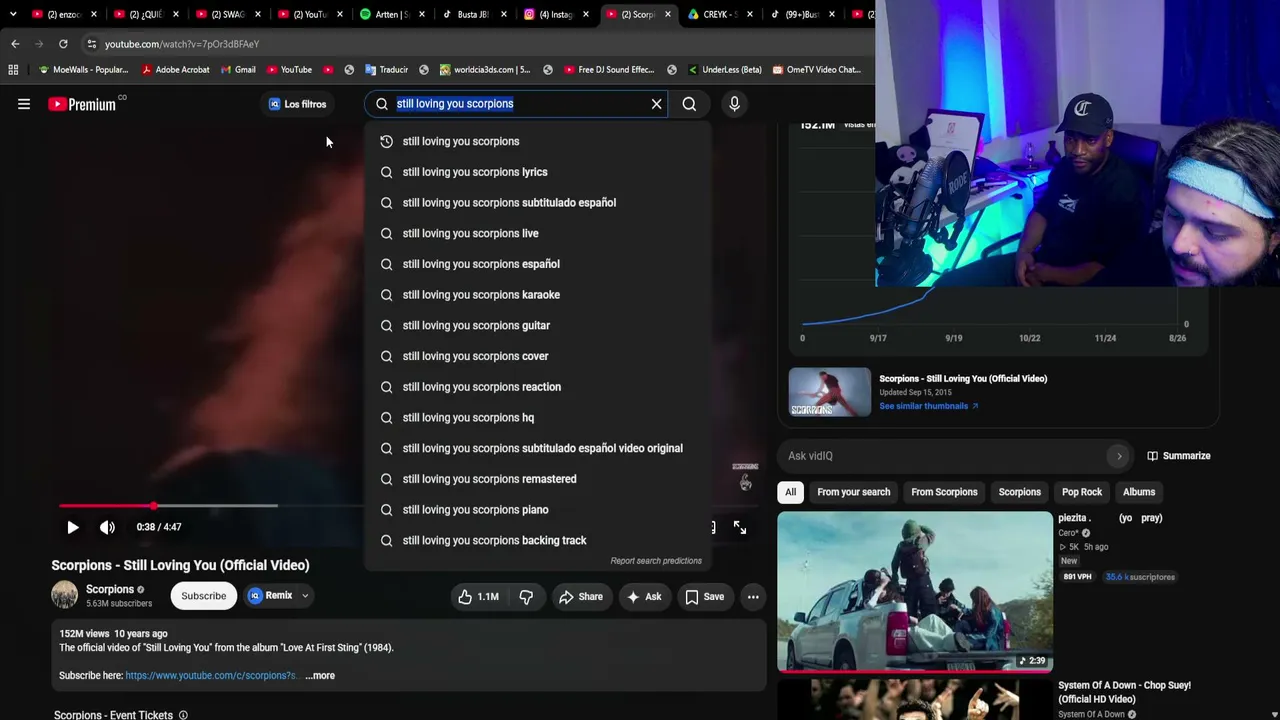Open Free DJ Sound Effects bookmark

(x=609, y=70)
